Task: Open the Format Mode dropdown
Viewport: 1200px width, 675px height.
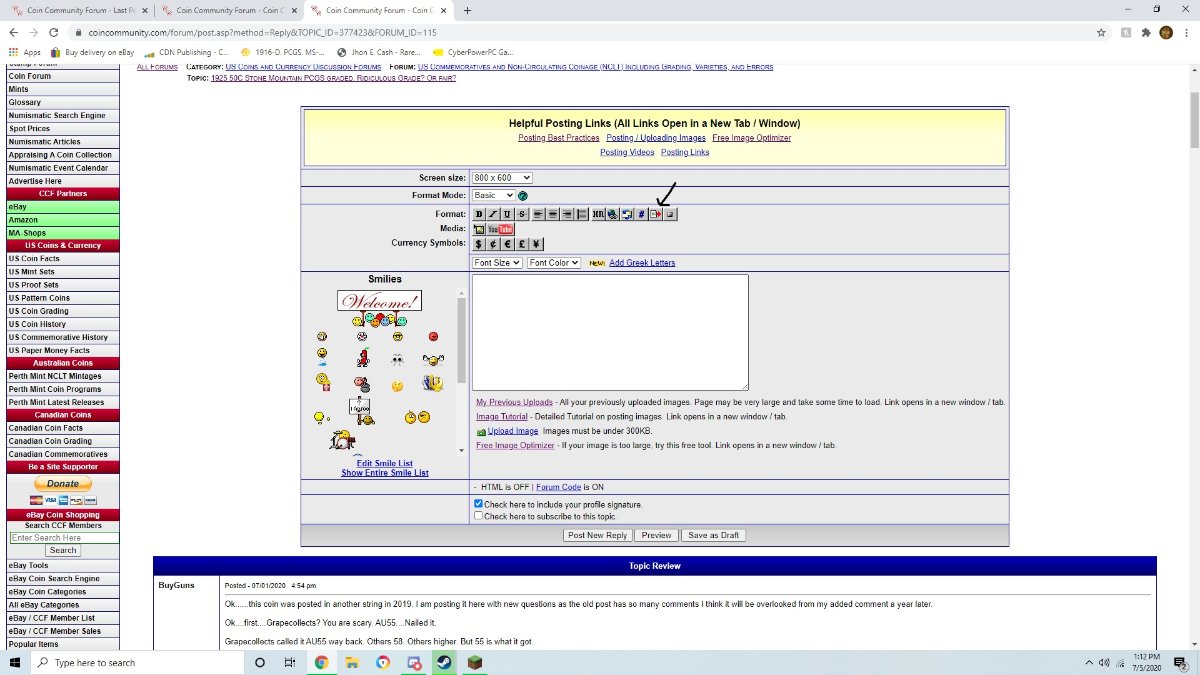Action: [494, 195]
